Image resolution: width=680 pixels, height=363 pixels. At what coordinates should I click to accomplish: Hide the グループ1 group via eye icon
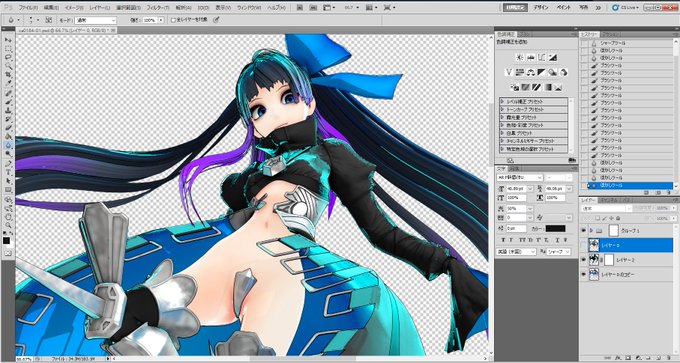click(584, 230)
